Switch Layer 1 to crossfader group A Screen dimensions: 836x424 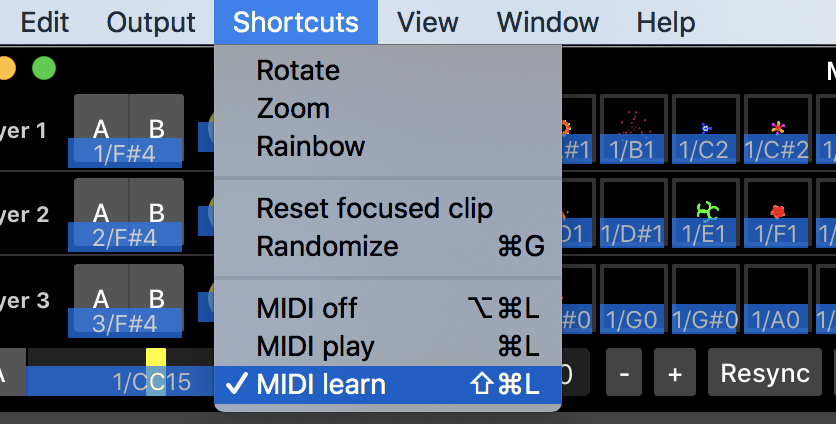(x=101, y=127)
